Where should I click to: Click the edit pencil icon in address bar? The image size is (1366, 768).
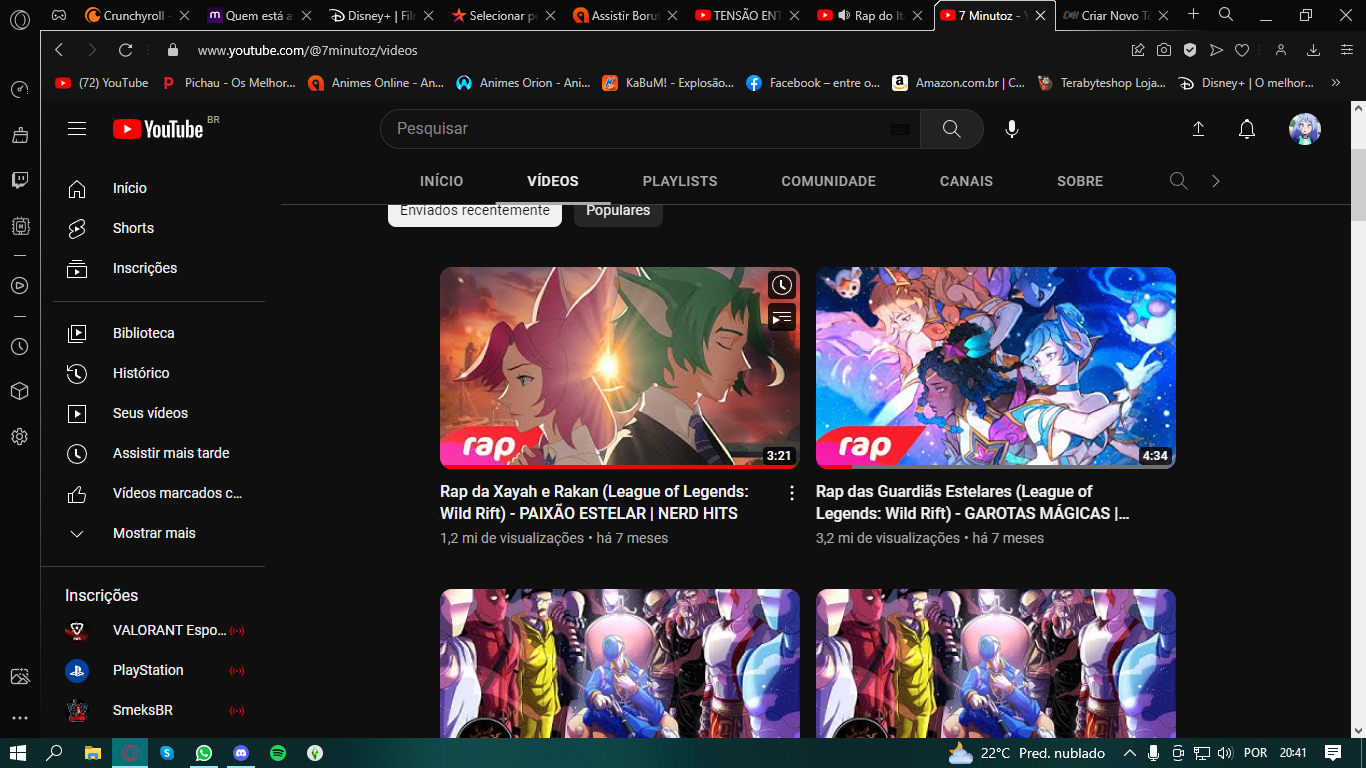(x=1138, y=50)
